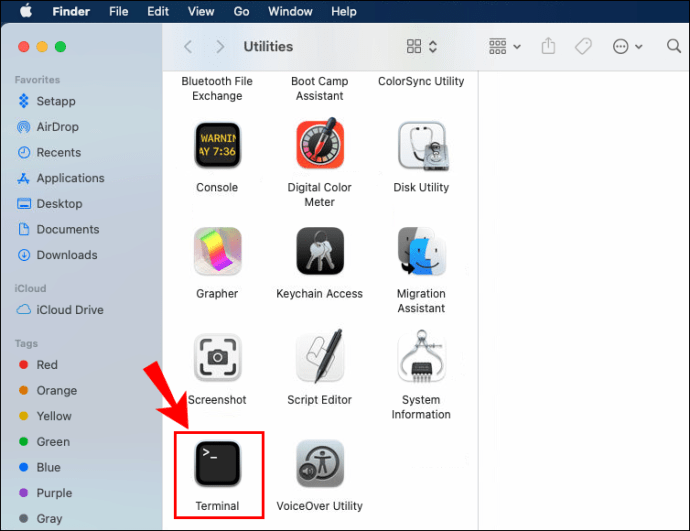
Task: Select the Green tag
Action: point(44,441)
